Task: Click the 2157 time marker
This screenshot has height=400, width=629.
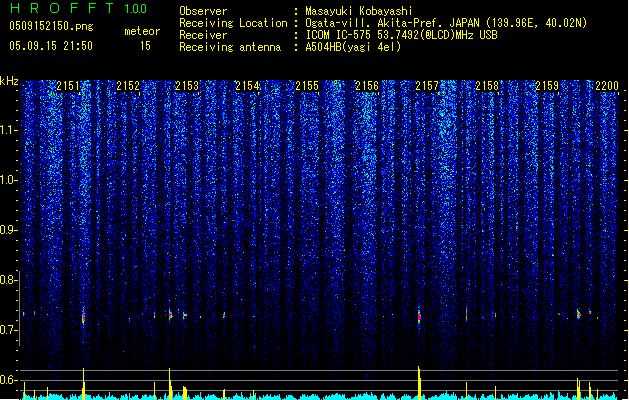Action: pos(427,85)
